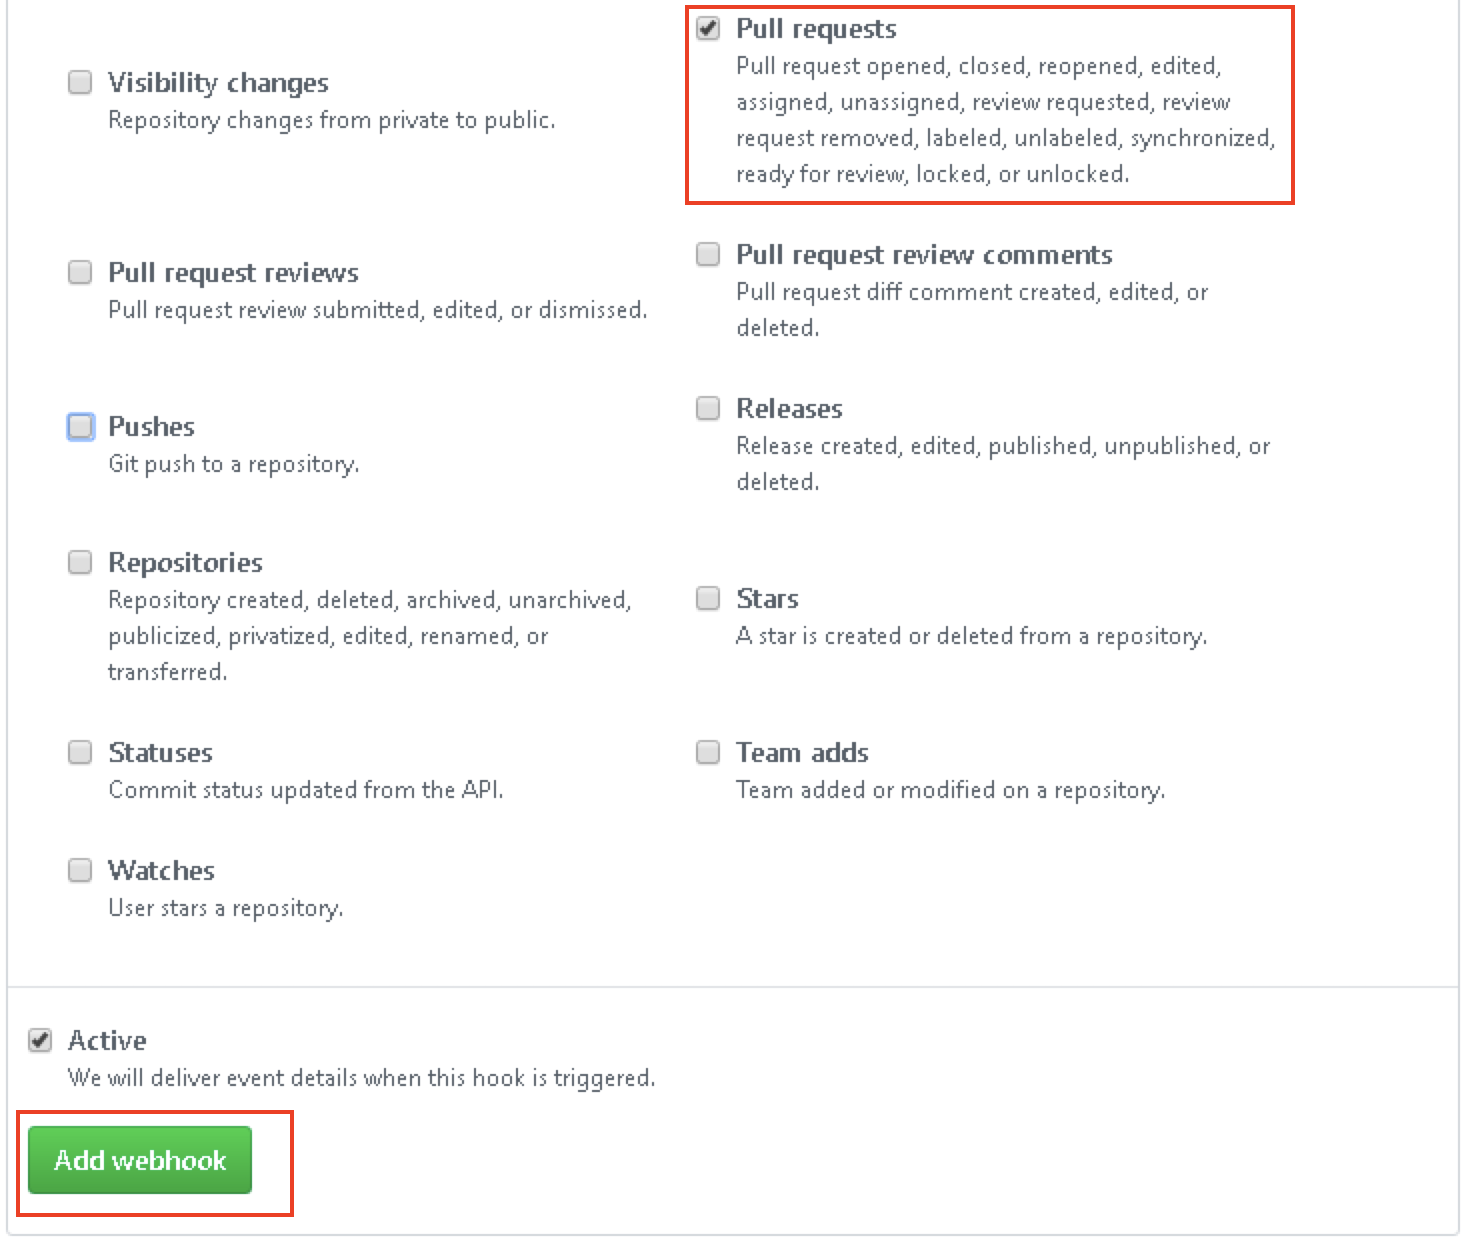Enable the Stars event checkbox
Viewport: 1468px width, 1246px height.
[708, 598]
